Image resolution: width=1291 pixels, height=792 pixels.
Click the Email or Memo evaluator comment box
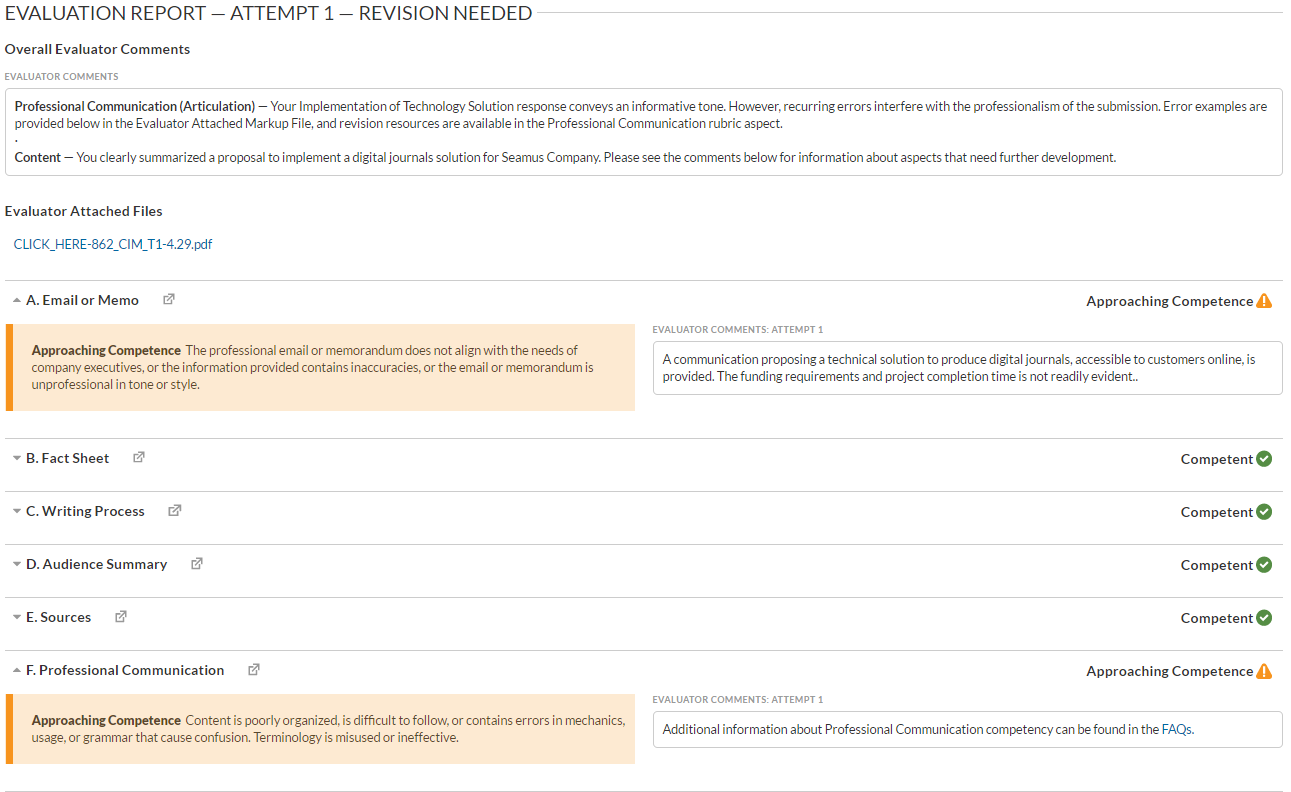click(x=966, y=368)
